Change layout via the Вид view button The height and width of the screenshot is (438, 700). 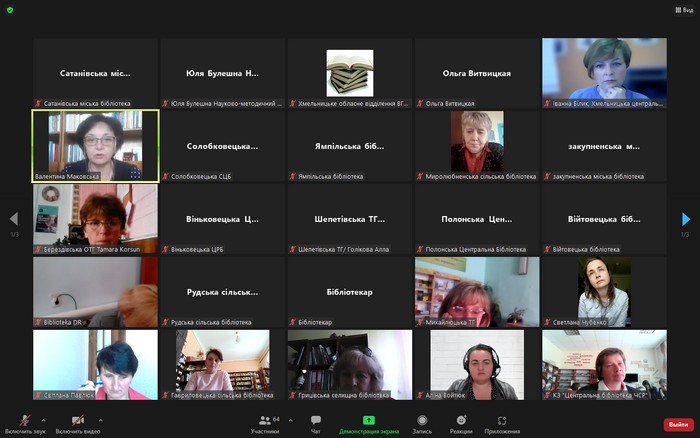pos(684,10)
